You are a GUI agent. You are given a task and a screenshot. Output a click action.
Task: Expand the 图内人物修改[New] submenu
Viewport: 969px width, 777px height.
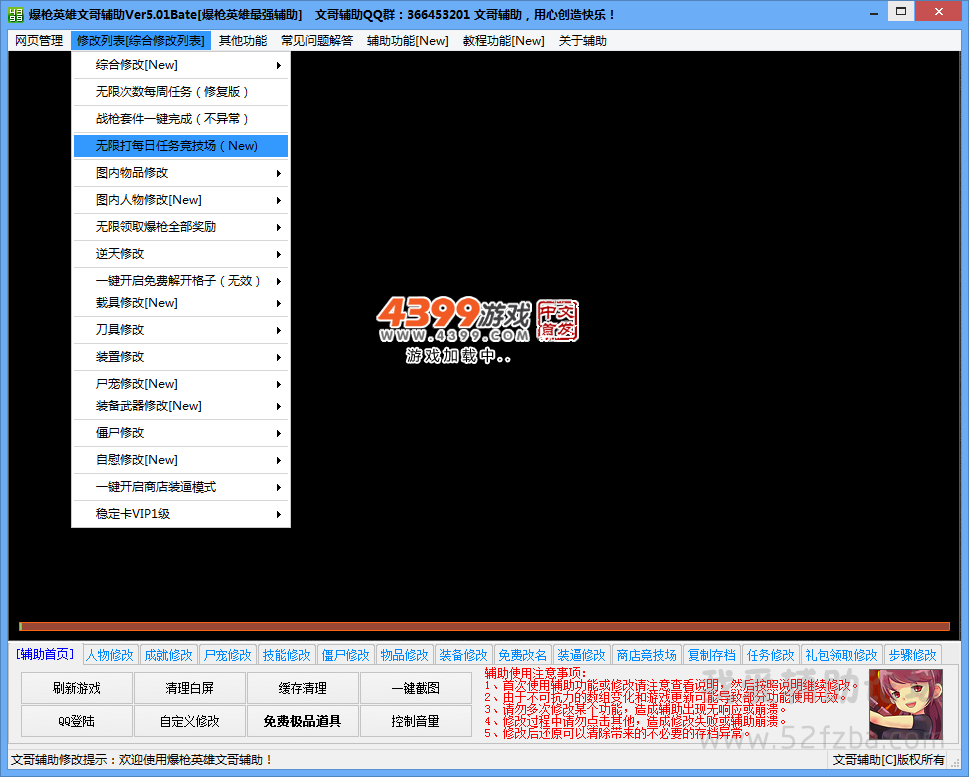click(181, 200)
